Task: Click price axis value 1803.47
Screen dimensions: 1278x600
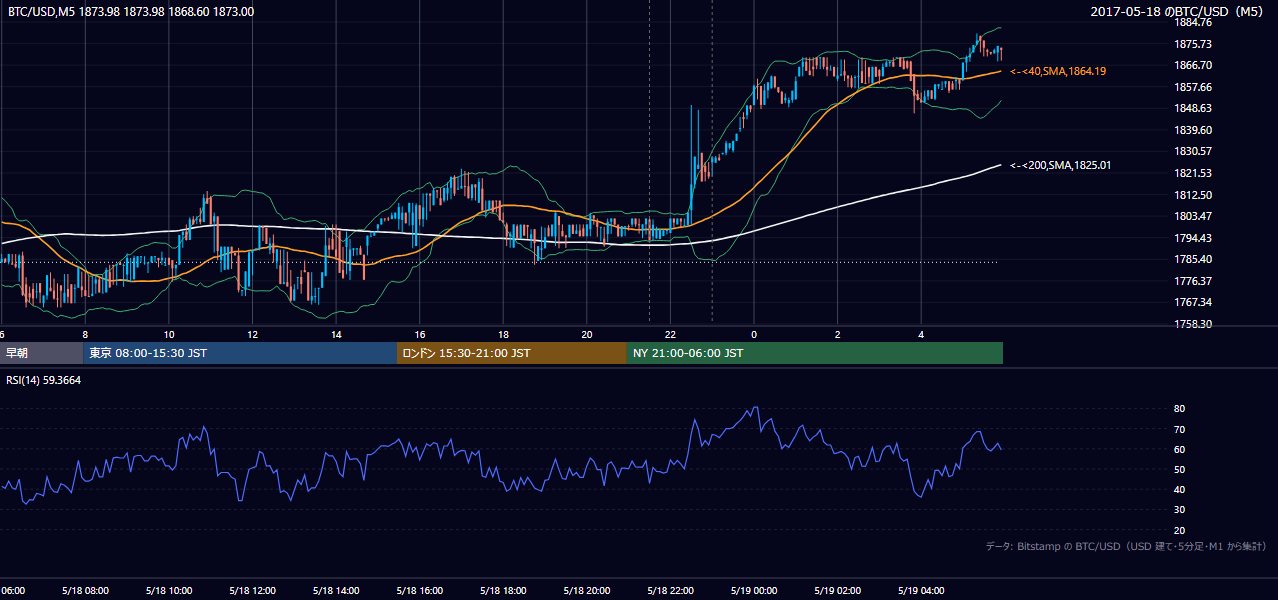Action: point(1193,216)
